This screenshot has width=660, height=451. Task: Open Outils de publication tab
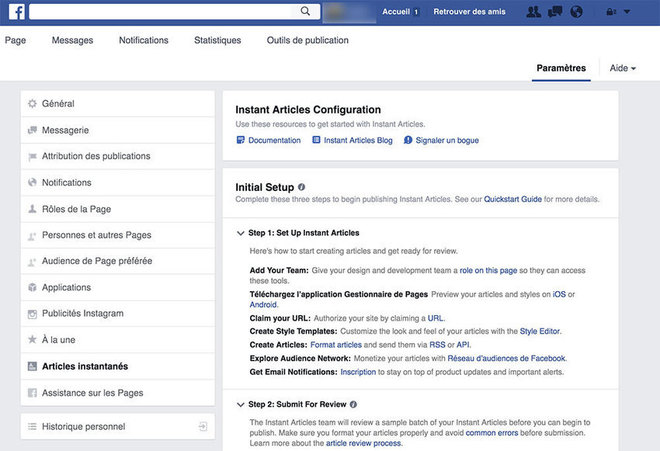tap(308, 40)
